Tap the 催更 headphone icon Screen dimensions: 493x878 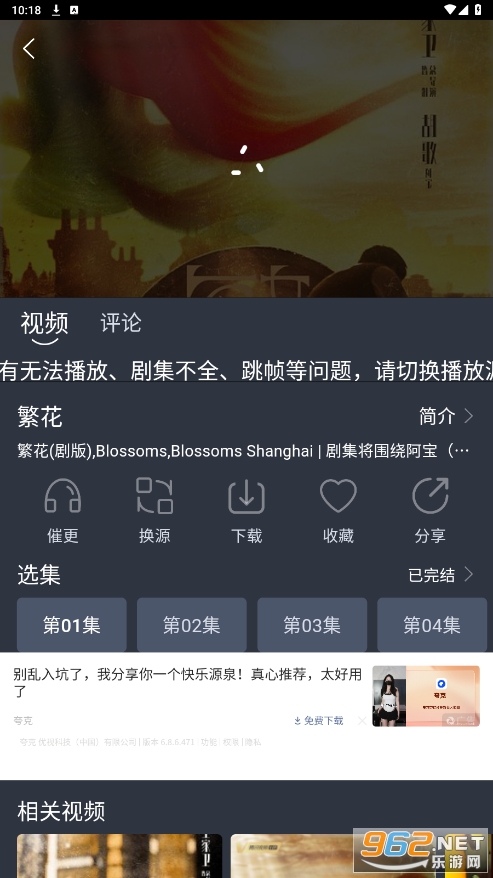tap(62, 496)
